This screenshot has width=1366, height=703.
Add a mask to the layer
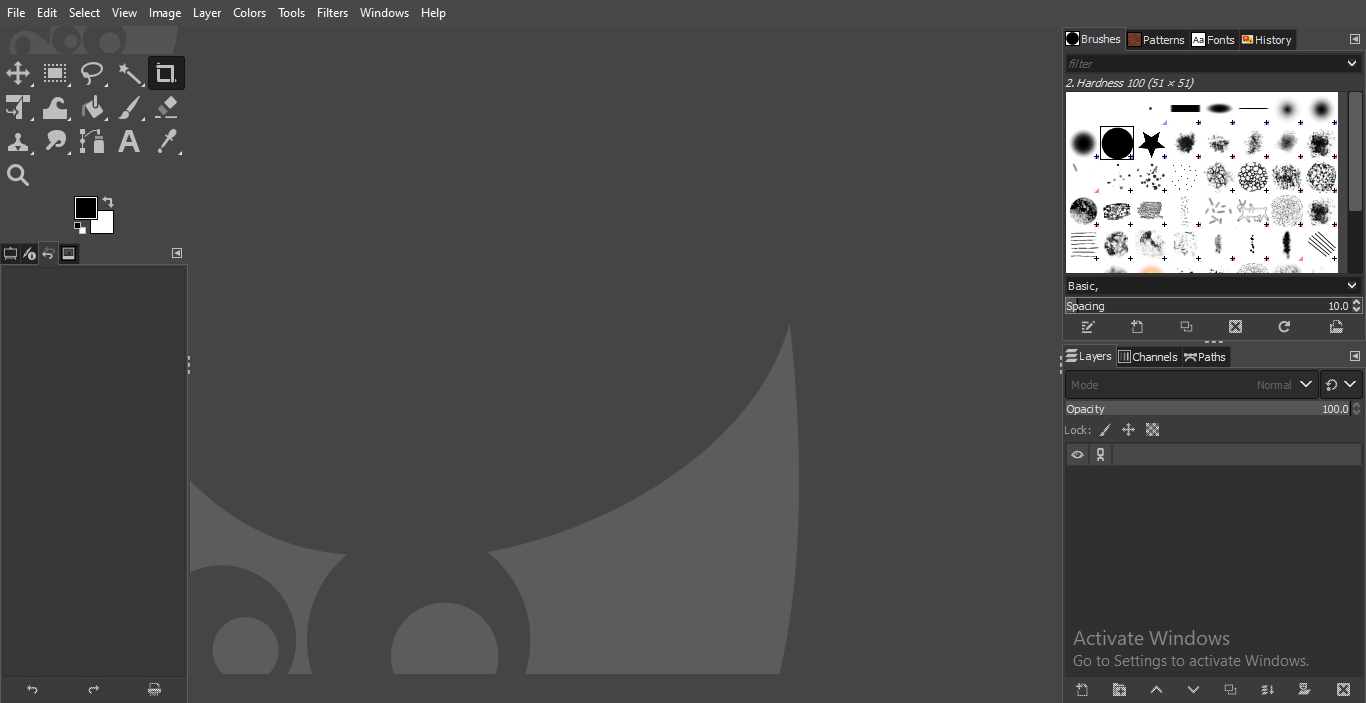point(1304,689)
